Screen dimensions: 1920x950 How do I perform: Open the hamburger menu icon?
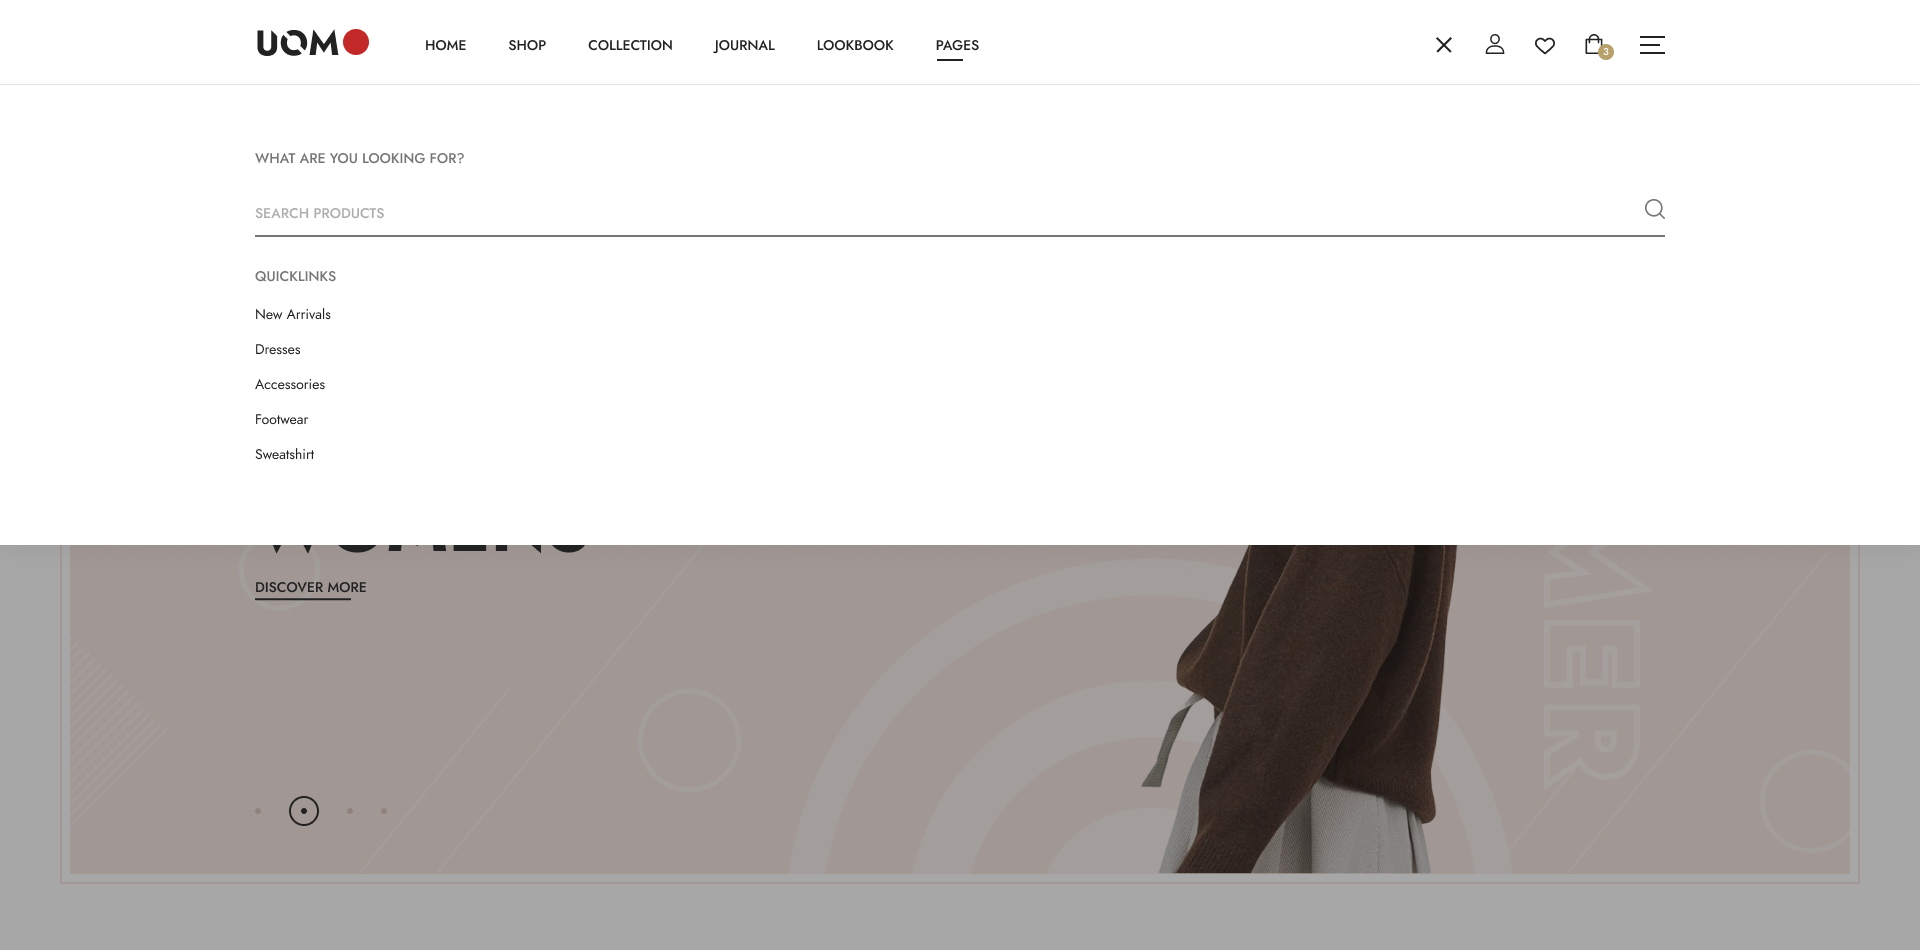point(1652,45)
